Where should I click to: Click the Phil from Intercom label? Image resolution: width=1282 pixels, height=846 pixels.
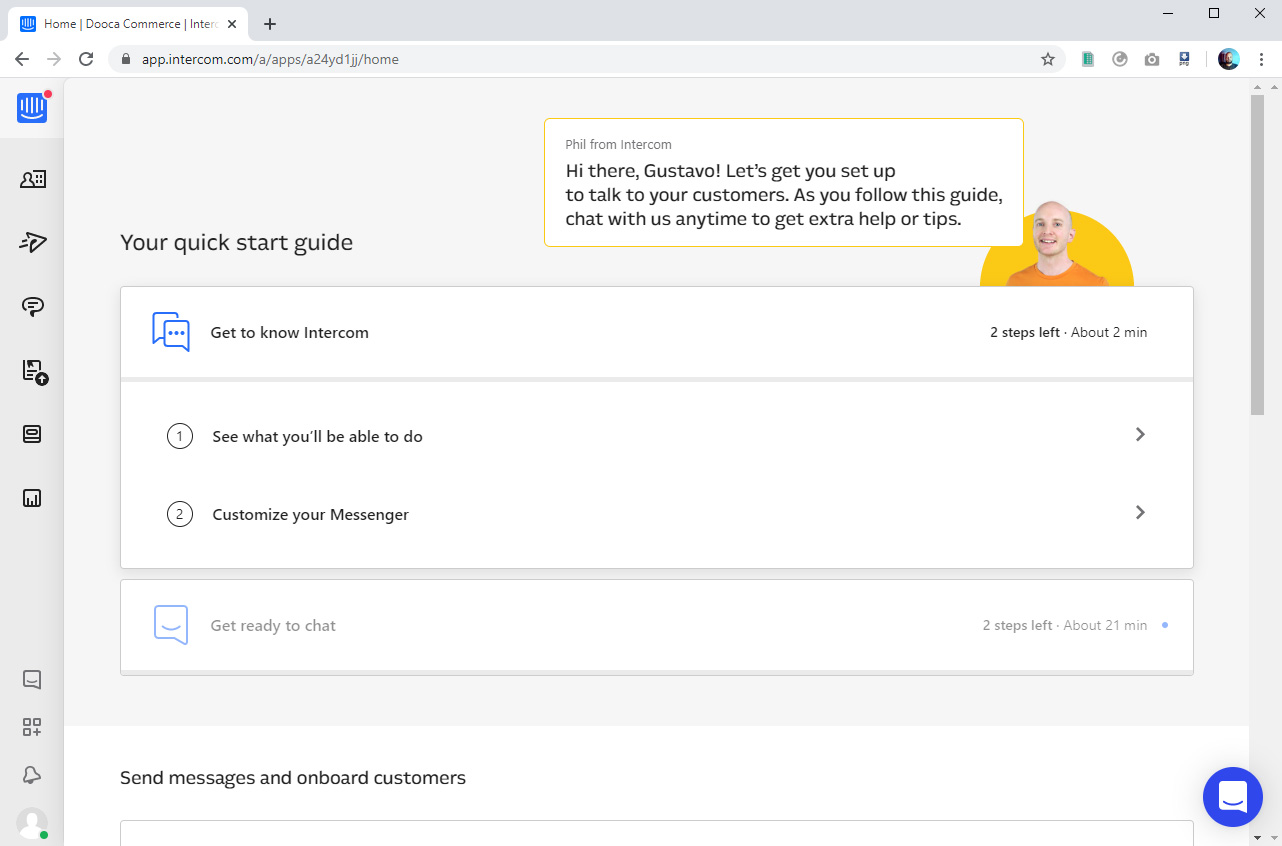click(x=619, y=145)
